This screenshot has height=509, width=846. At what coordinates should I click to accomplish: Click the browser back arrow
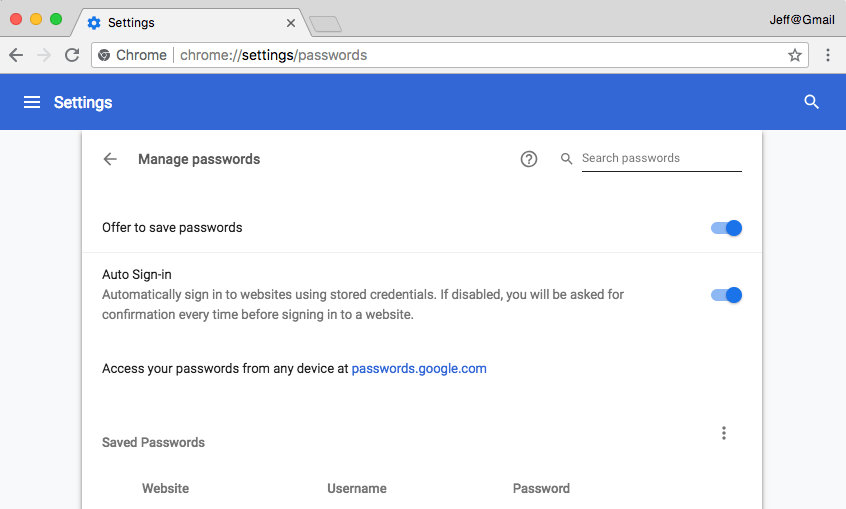[16, 55]
